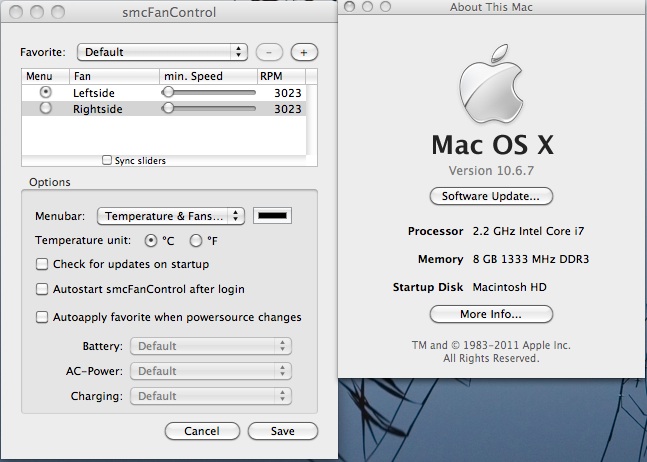647x462 pixels.
Task: Minimize the About This Mac window
Action: [367, 6]
